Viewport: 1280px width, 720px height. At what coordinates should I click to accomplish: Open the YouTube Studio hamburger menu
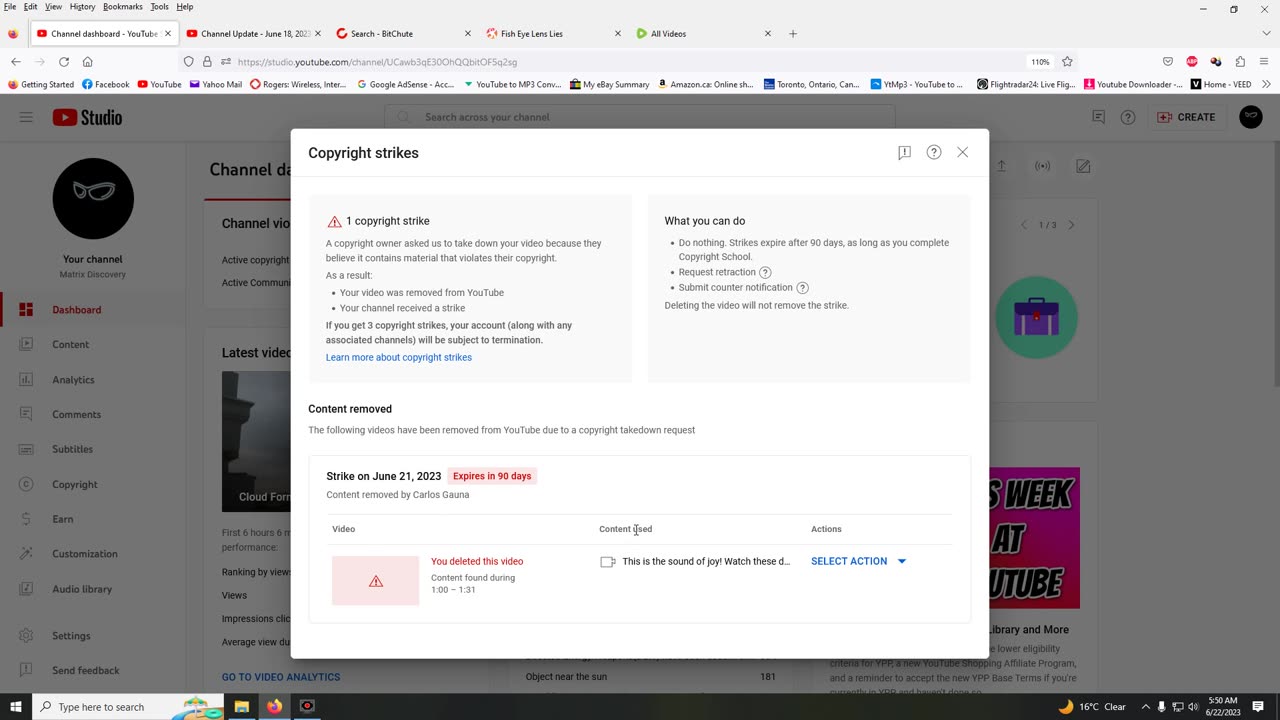(x=26, y=117)
